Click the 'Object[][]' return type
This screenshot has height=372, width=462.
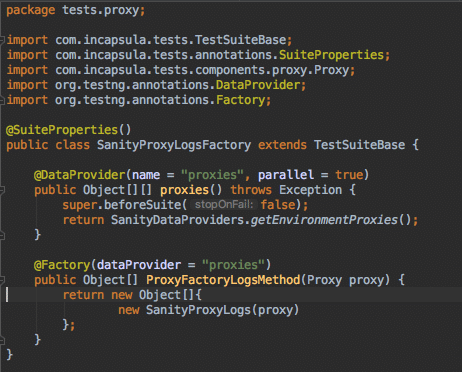(x=118, y=190)
